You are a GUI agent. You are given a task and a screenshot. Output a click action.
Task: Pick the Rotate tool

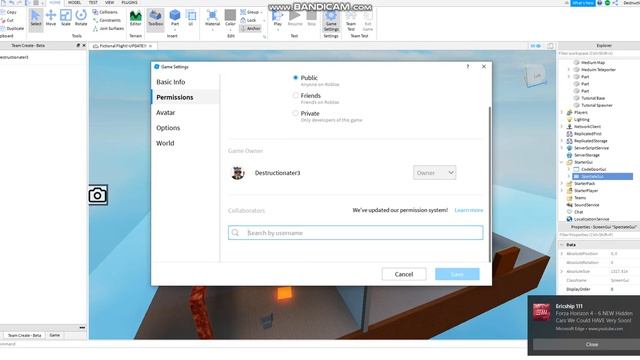[81, 18]
